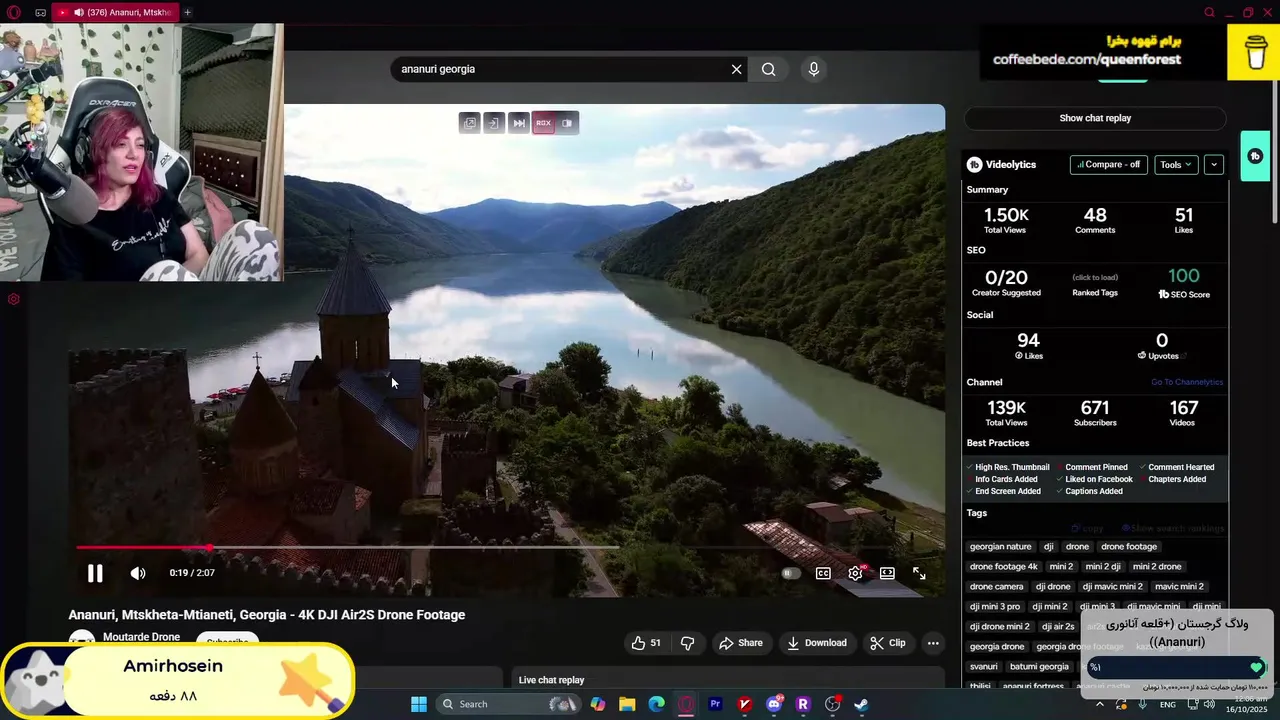The image size is (1280, 720).
Task: Open File Explorer from the taskbar
Action: pos(627,704)
